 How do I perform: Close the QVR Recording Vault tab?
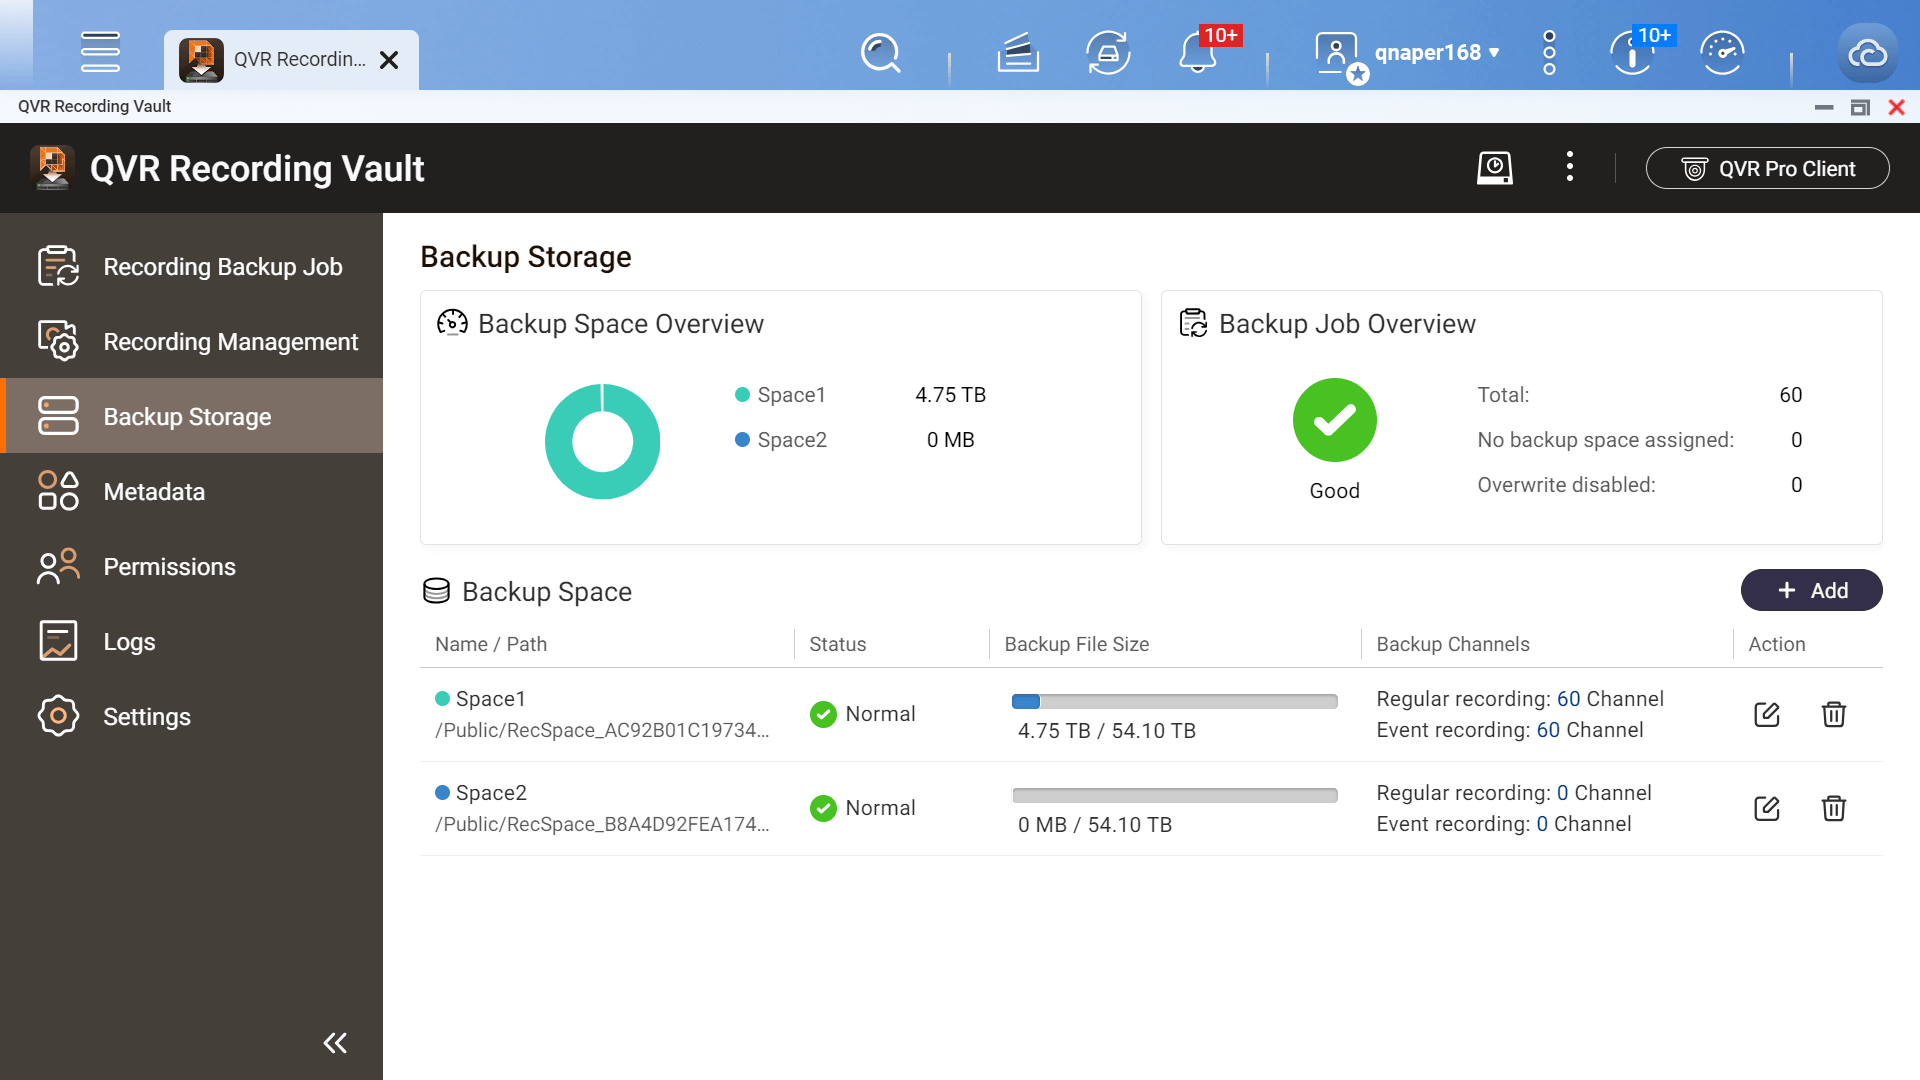[x=390, y=60]
